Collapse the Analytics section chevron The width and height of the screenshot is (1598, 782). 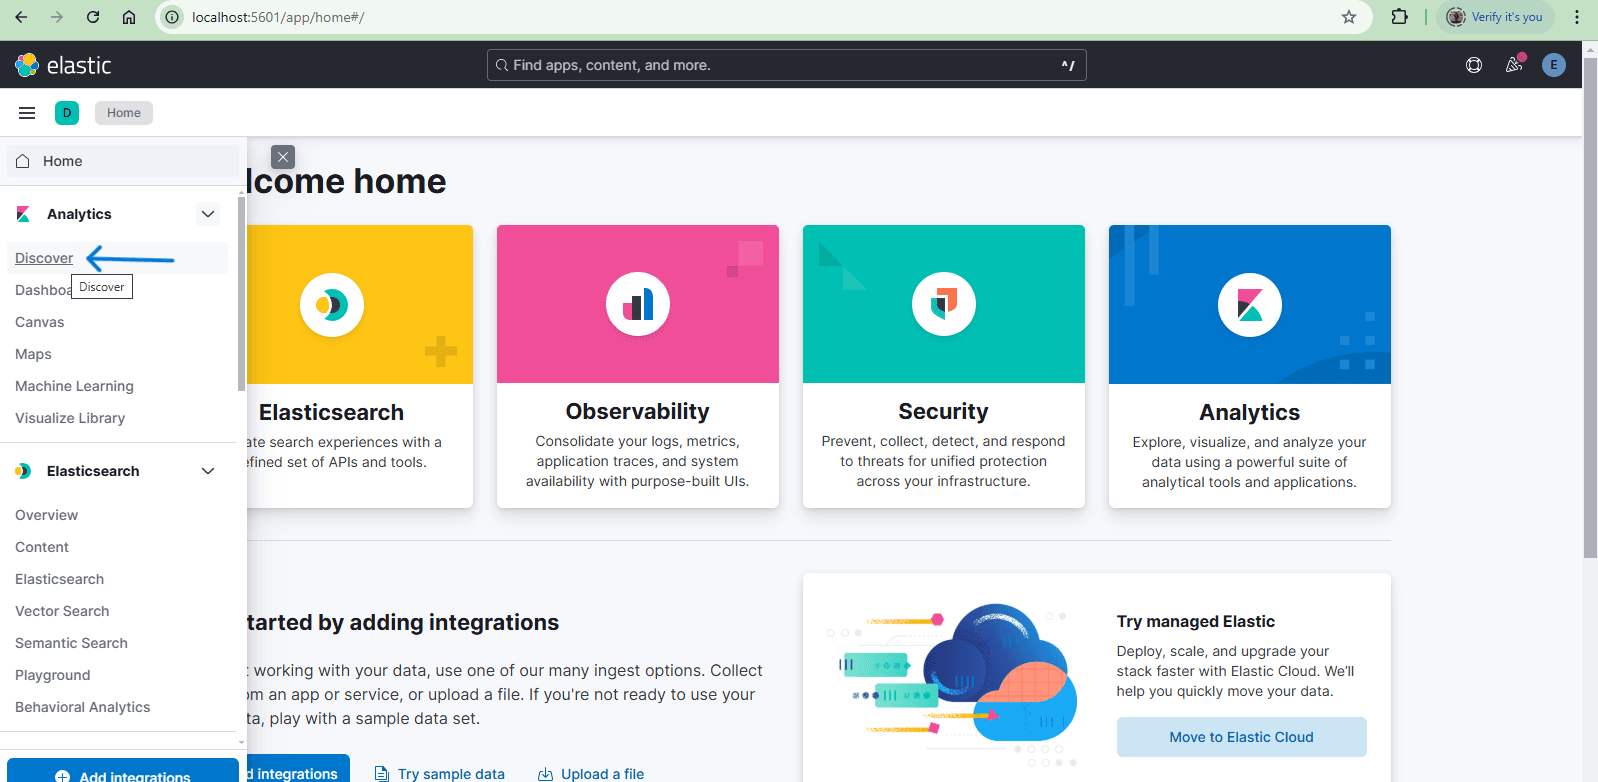coord(208,214)
